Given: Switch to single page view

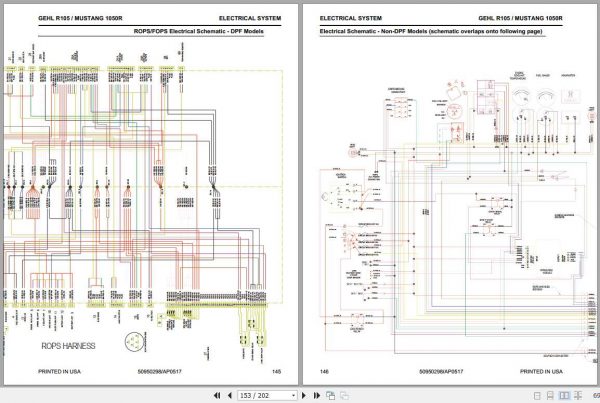Looking at the screenshot, I should click(x=537, y=396).
